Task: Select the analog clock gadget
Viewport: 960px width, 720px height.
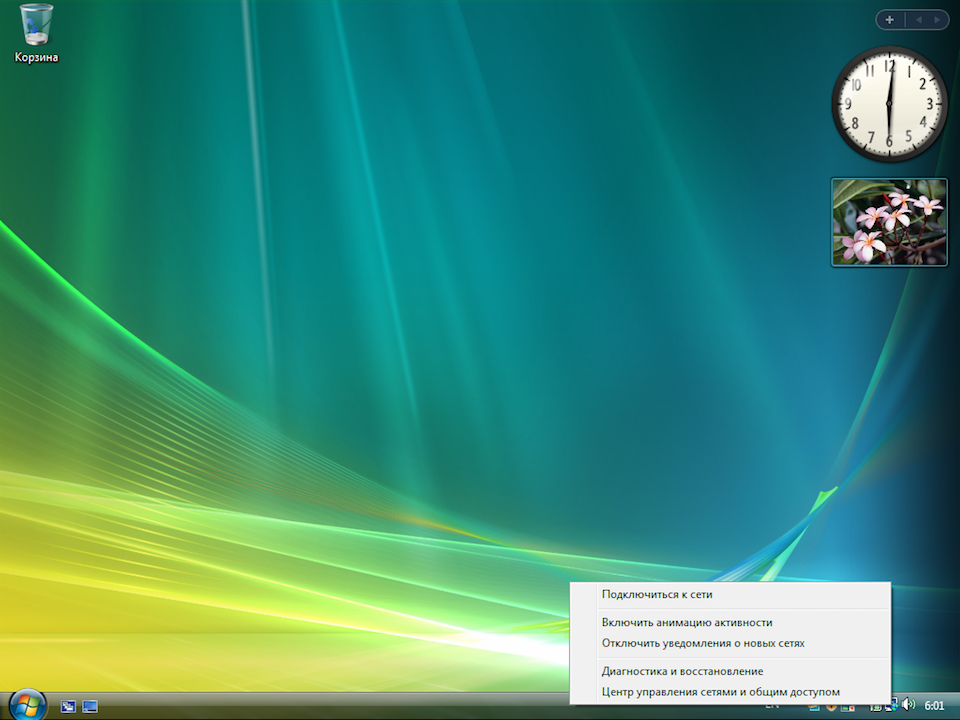Action: [889, 104]
